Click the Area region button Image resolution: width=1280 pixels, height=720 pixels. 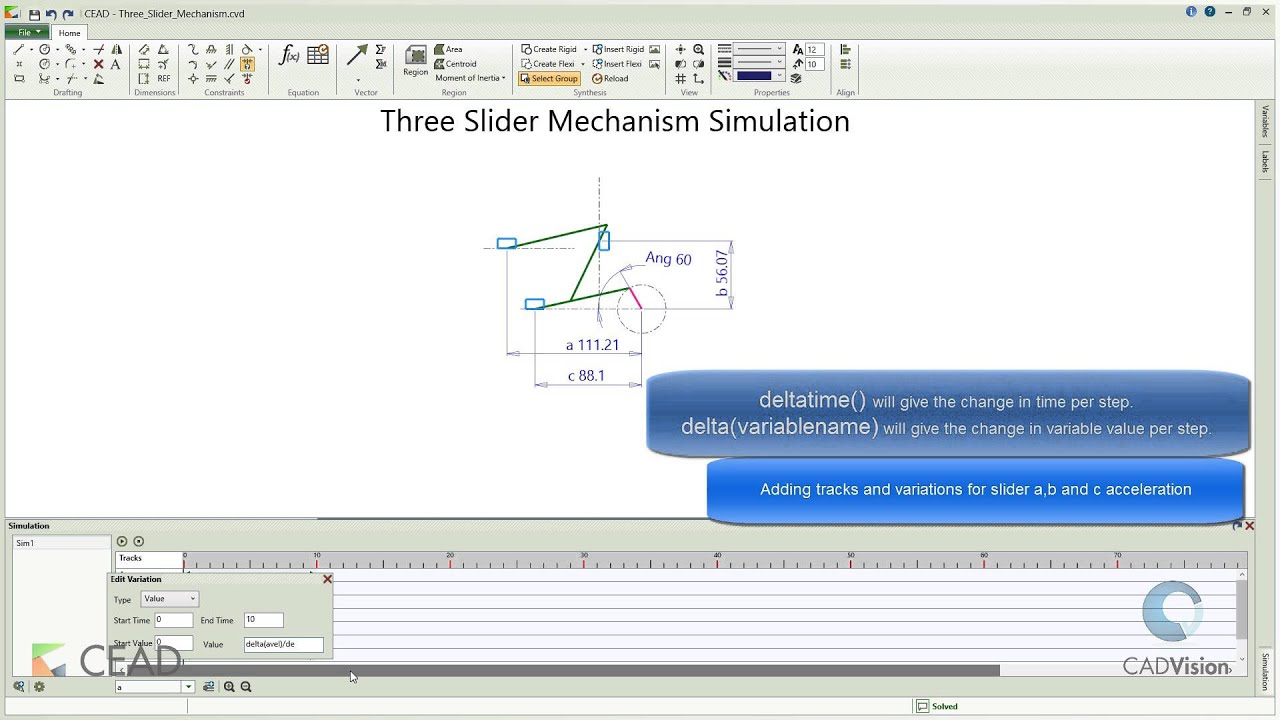pos(448,49)
